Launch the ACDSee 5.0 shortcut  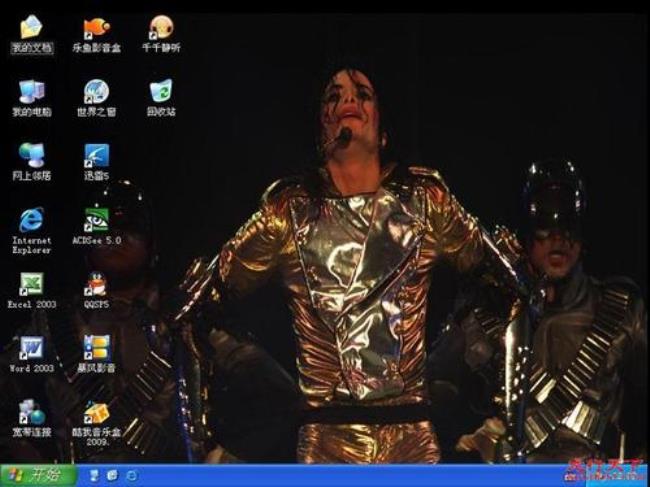[97, 226]
